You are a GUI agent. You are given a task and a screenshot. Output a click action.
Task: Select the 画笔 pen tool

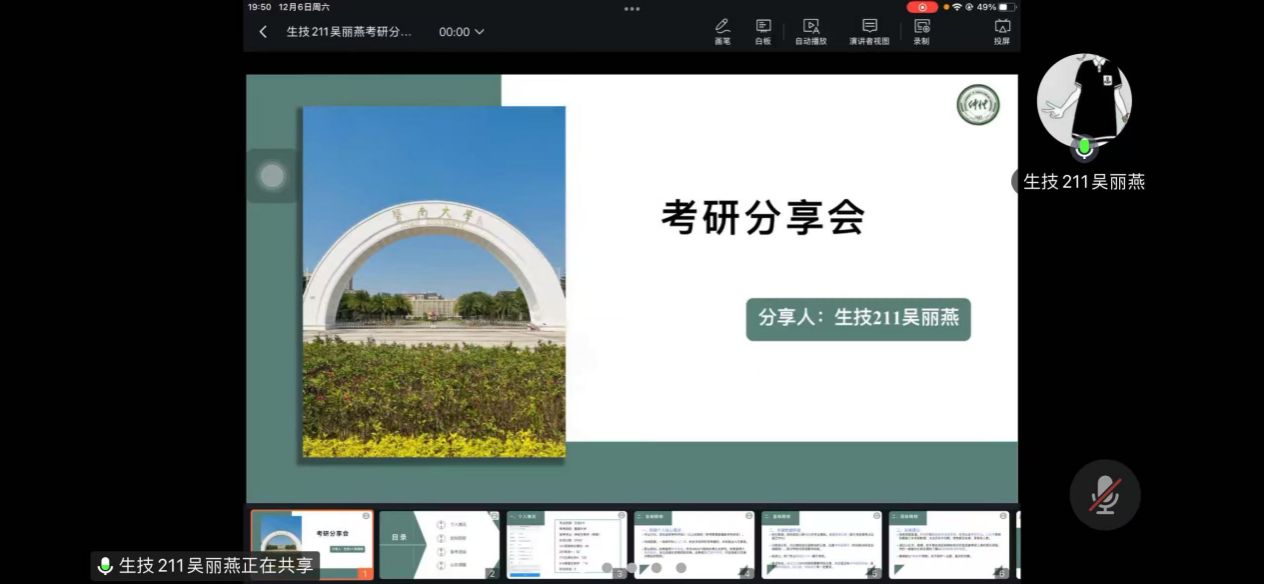click(x=722, y=31)
